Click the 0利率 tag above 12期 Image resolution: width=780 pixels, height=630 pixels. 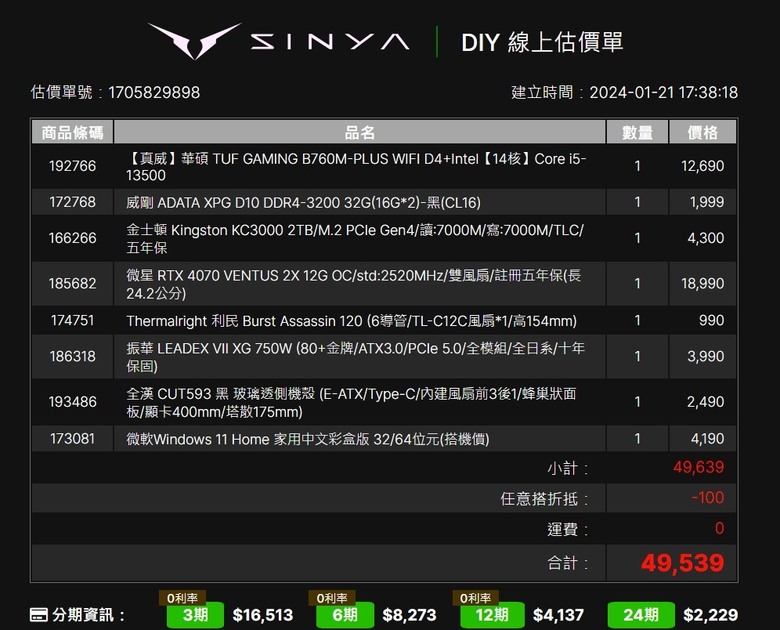click(x=476, y=598)
